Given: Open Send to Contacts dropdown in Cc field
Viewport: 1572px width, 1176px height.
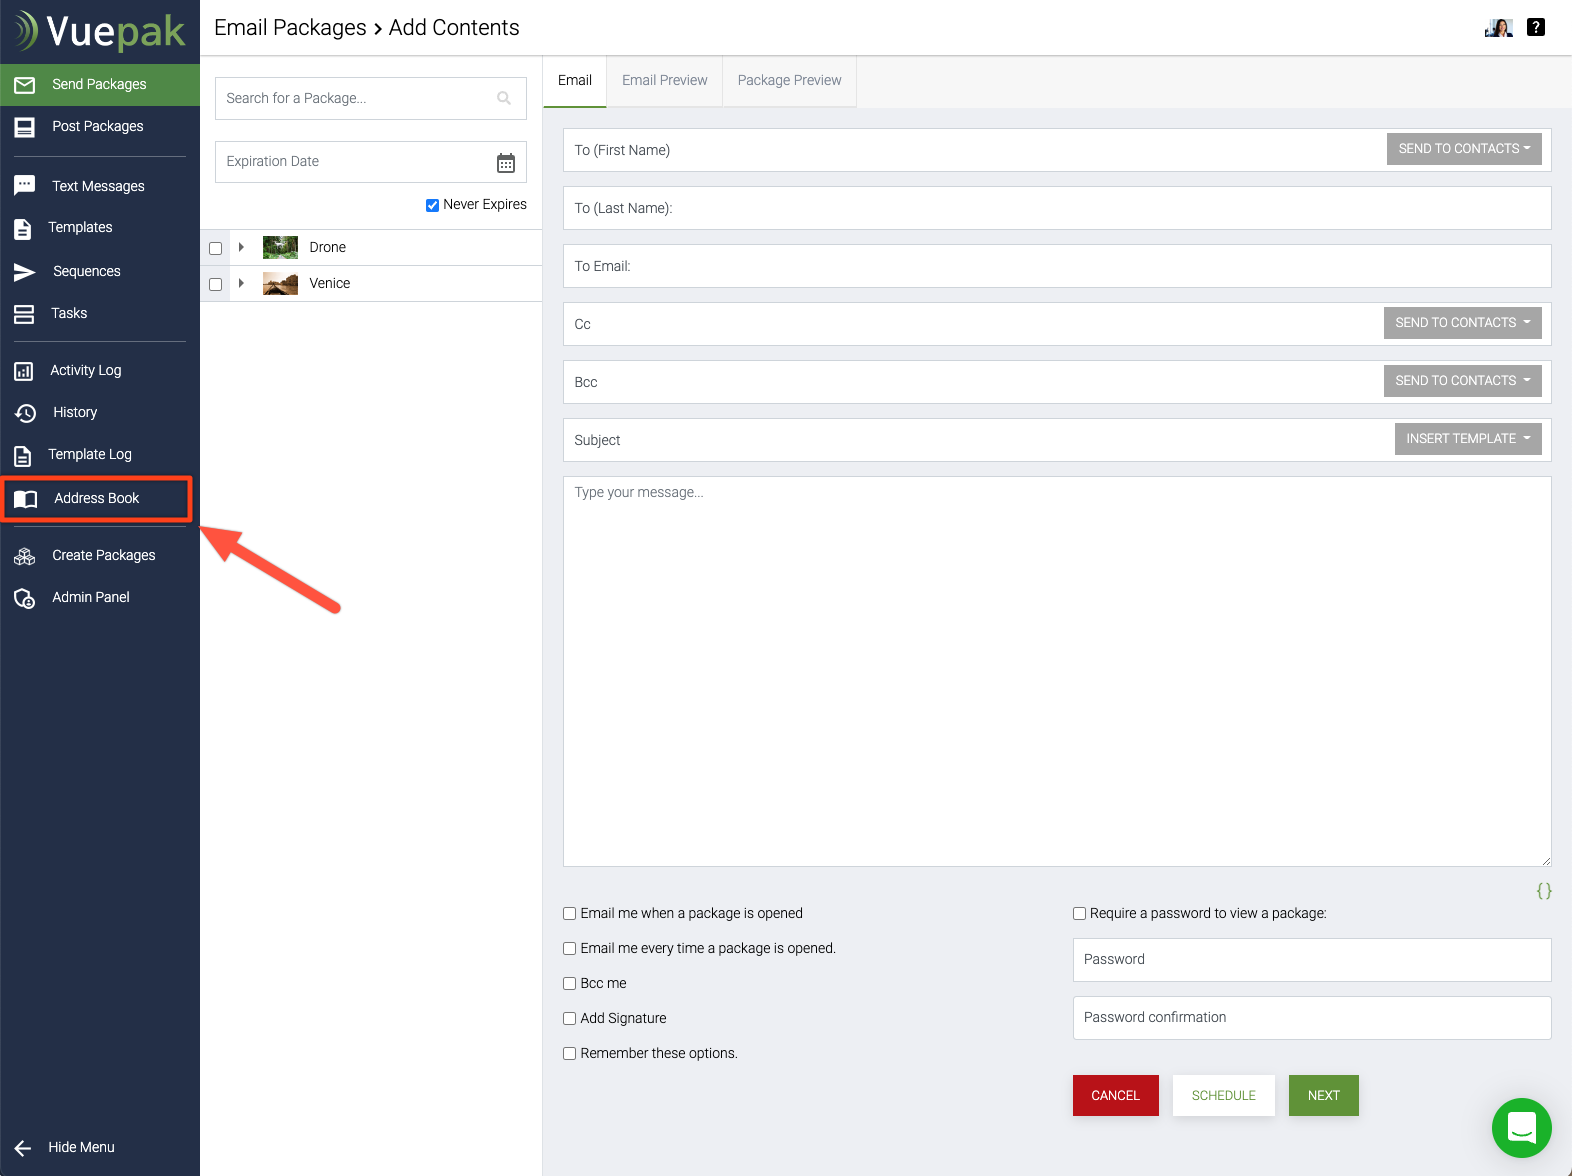Looking at the screenshot, I should coord(1462,323).
